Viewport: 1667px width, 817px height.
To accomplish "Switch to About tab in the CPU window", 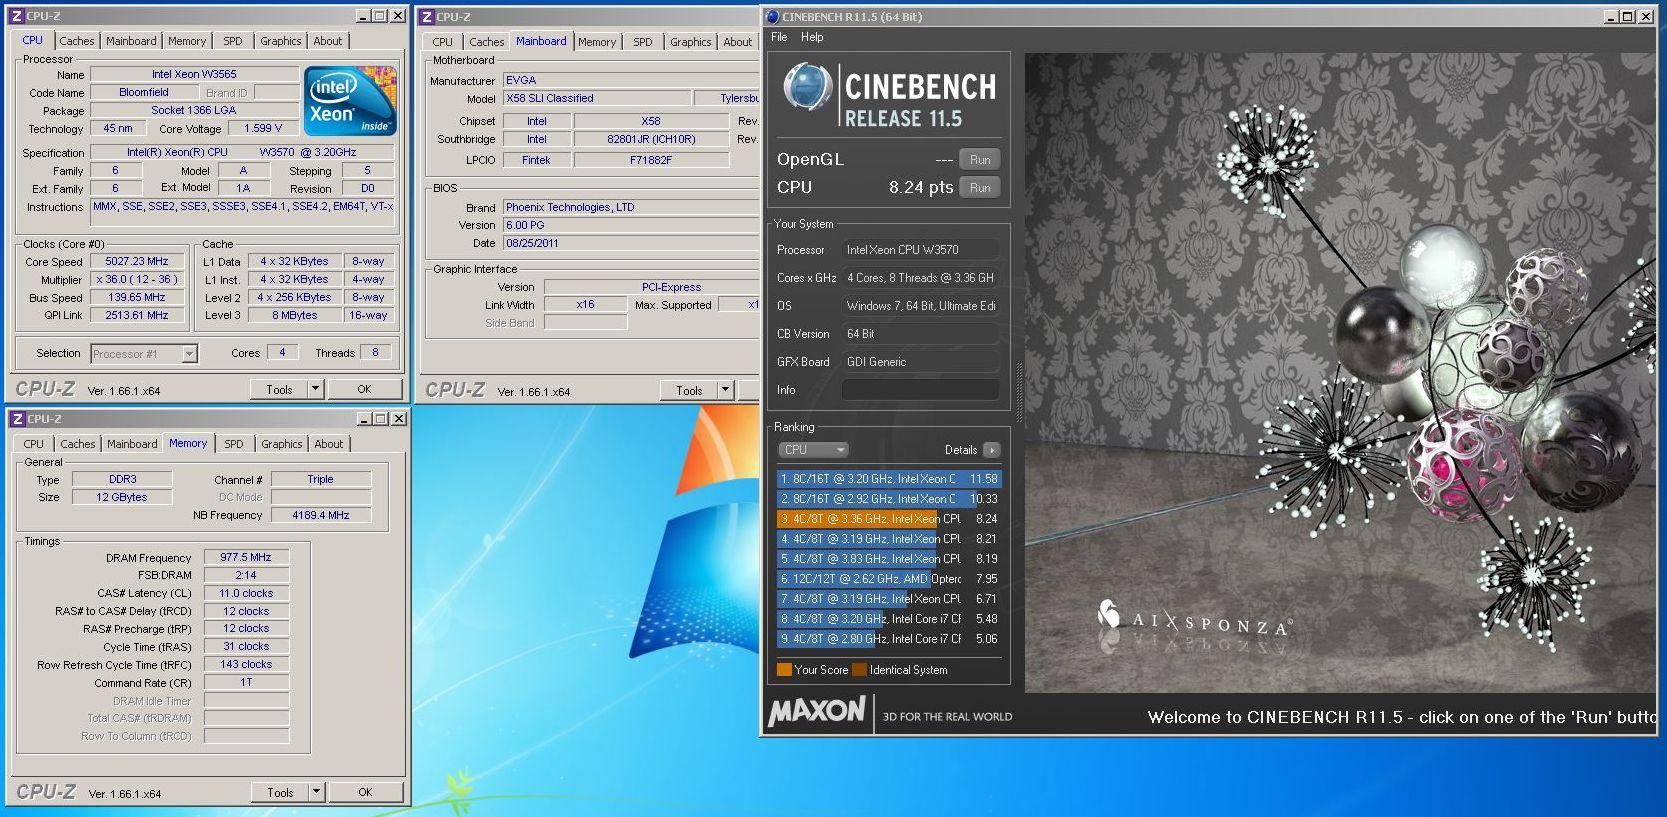I will coord(328,41).
